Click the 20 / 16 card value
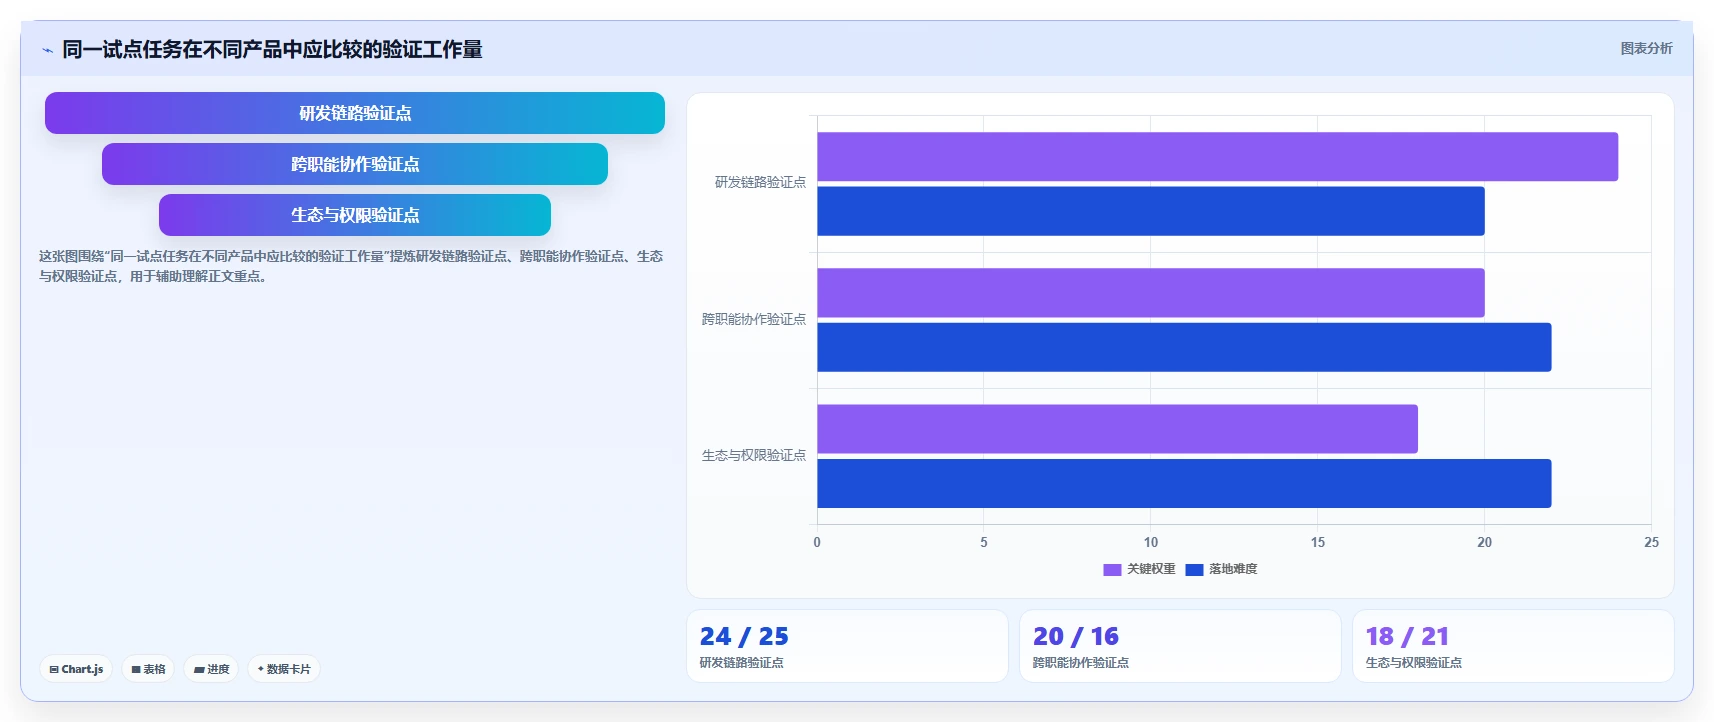 (1076, 636)
